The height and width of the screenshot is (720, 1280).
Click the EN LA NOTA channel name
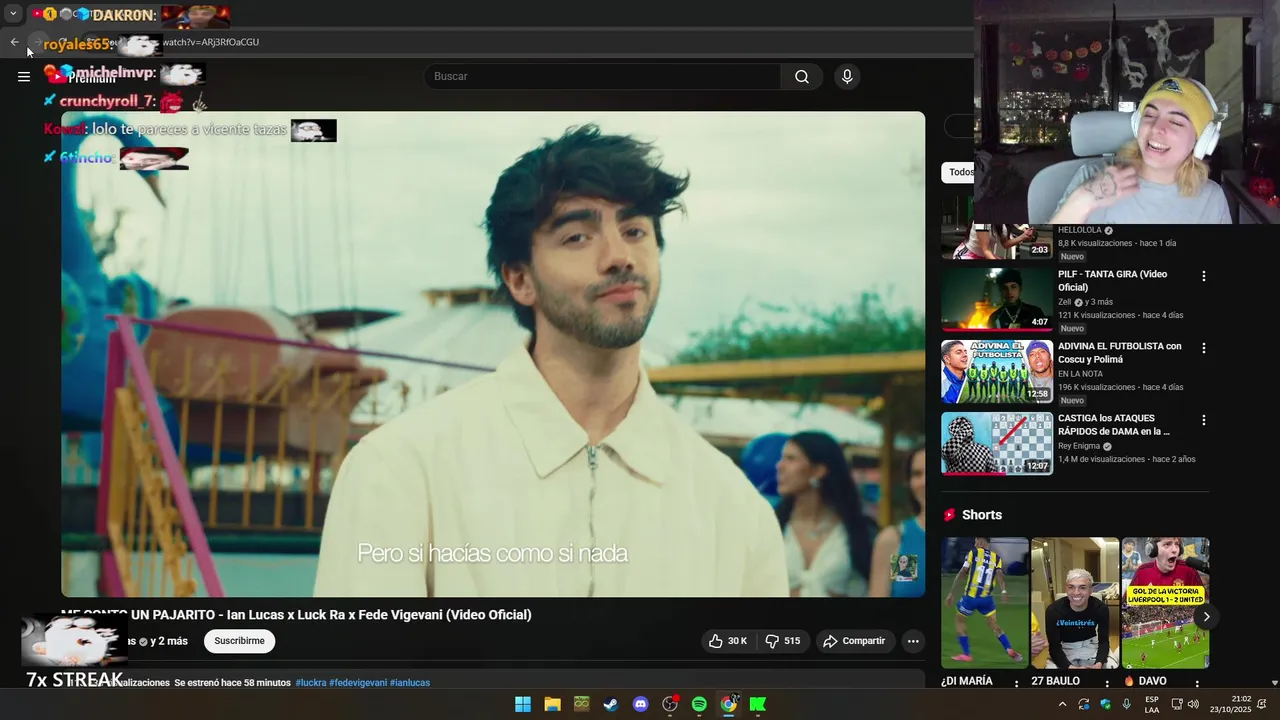click(x=1080, y=374)
